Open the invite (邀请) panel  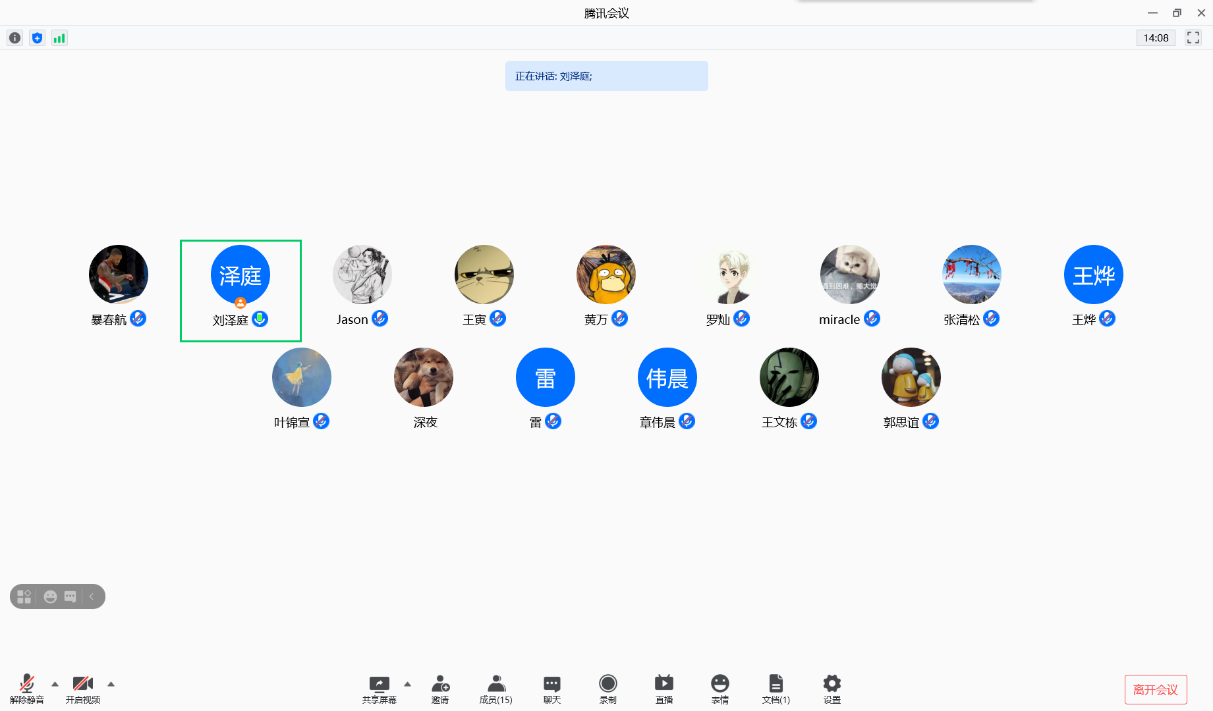pos(440,688)
